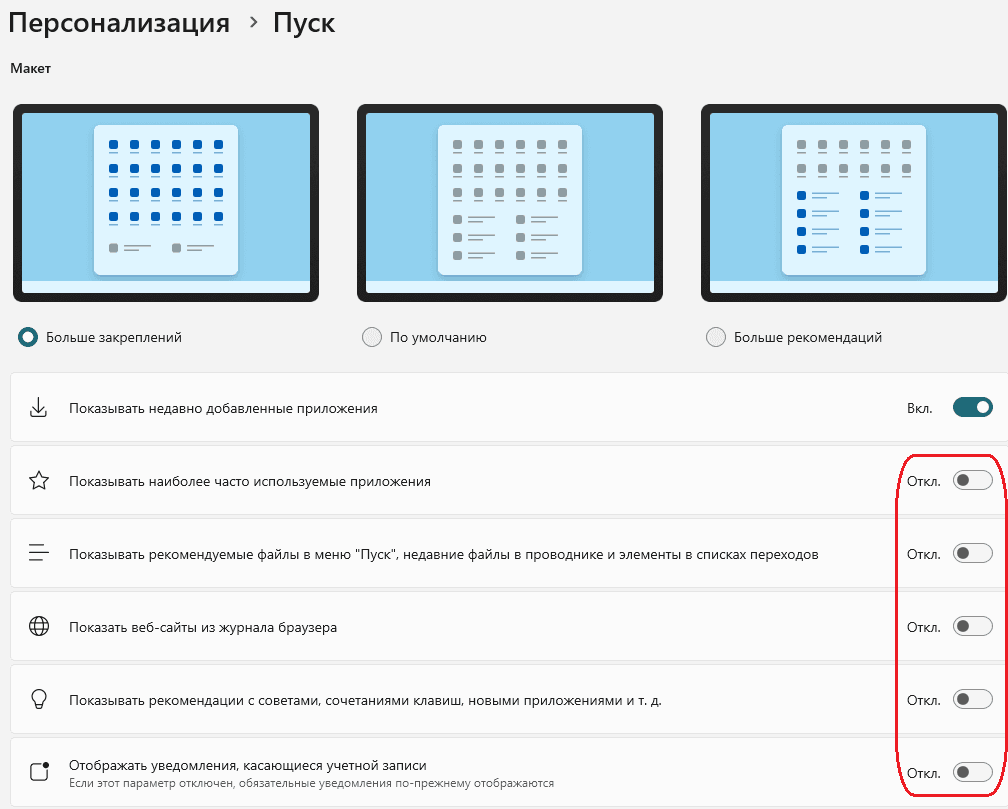1008x809 pixels.
Task: Click "Показывать наиболее часто используемые приложения" text
Action: tap(250, 482)
